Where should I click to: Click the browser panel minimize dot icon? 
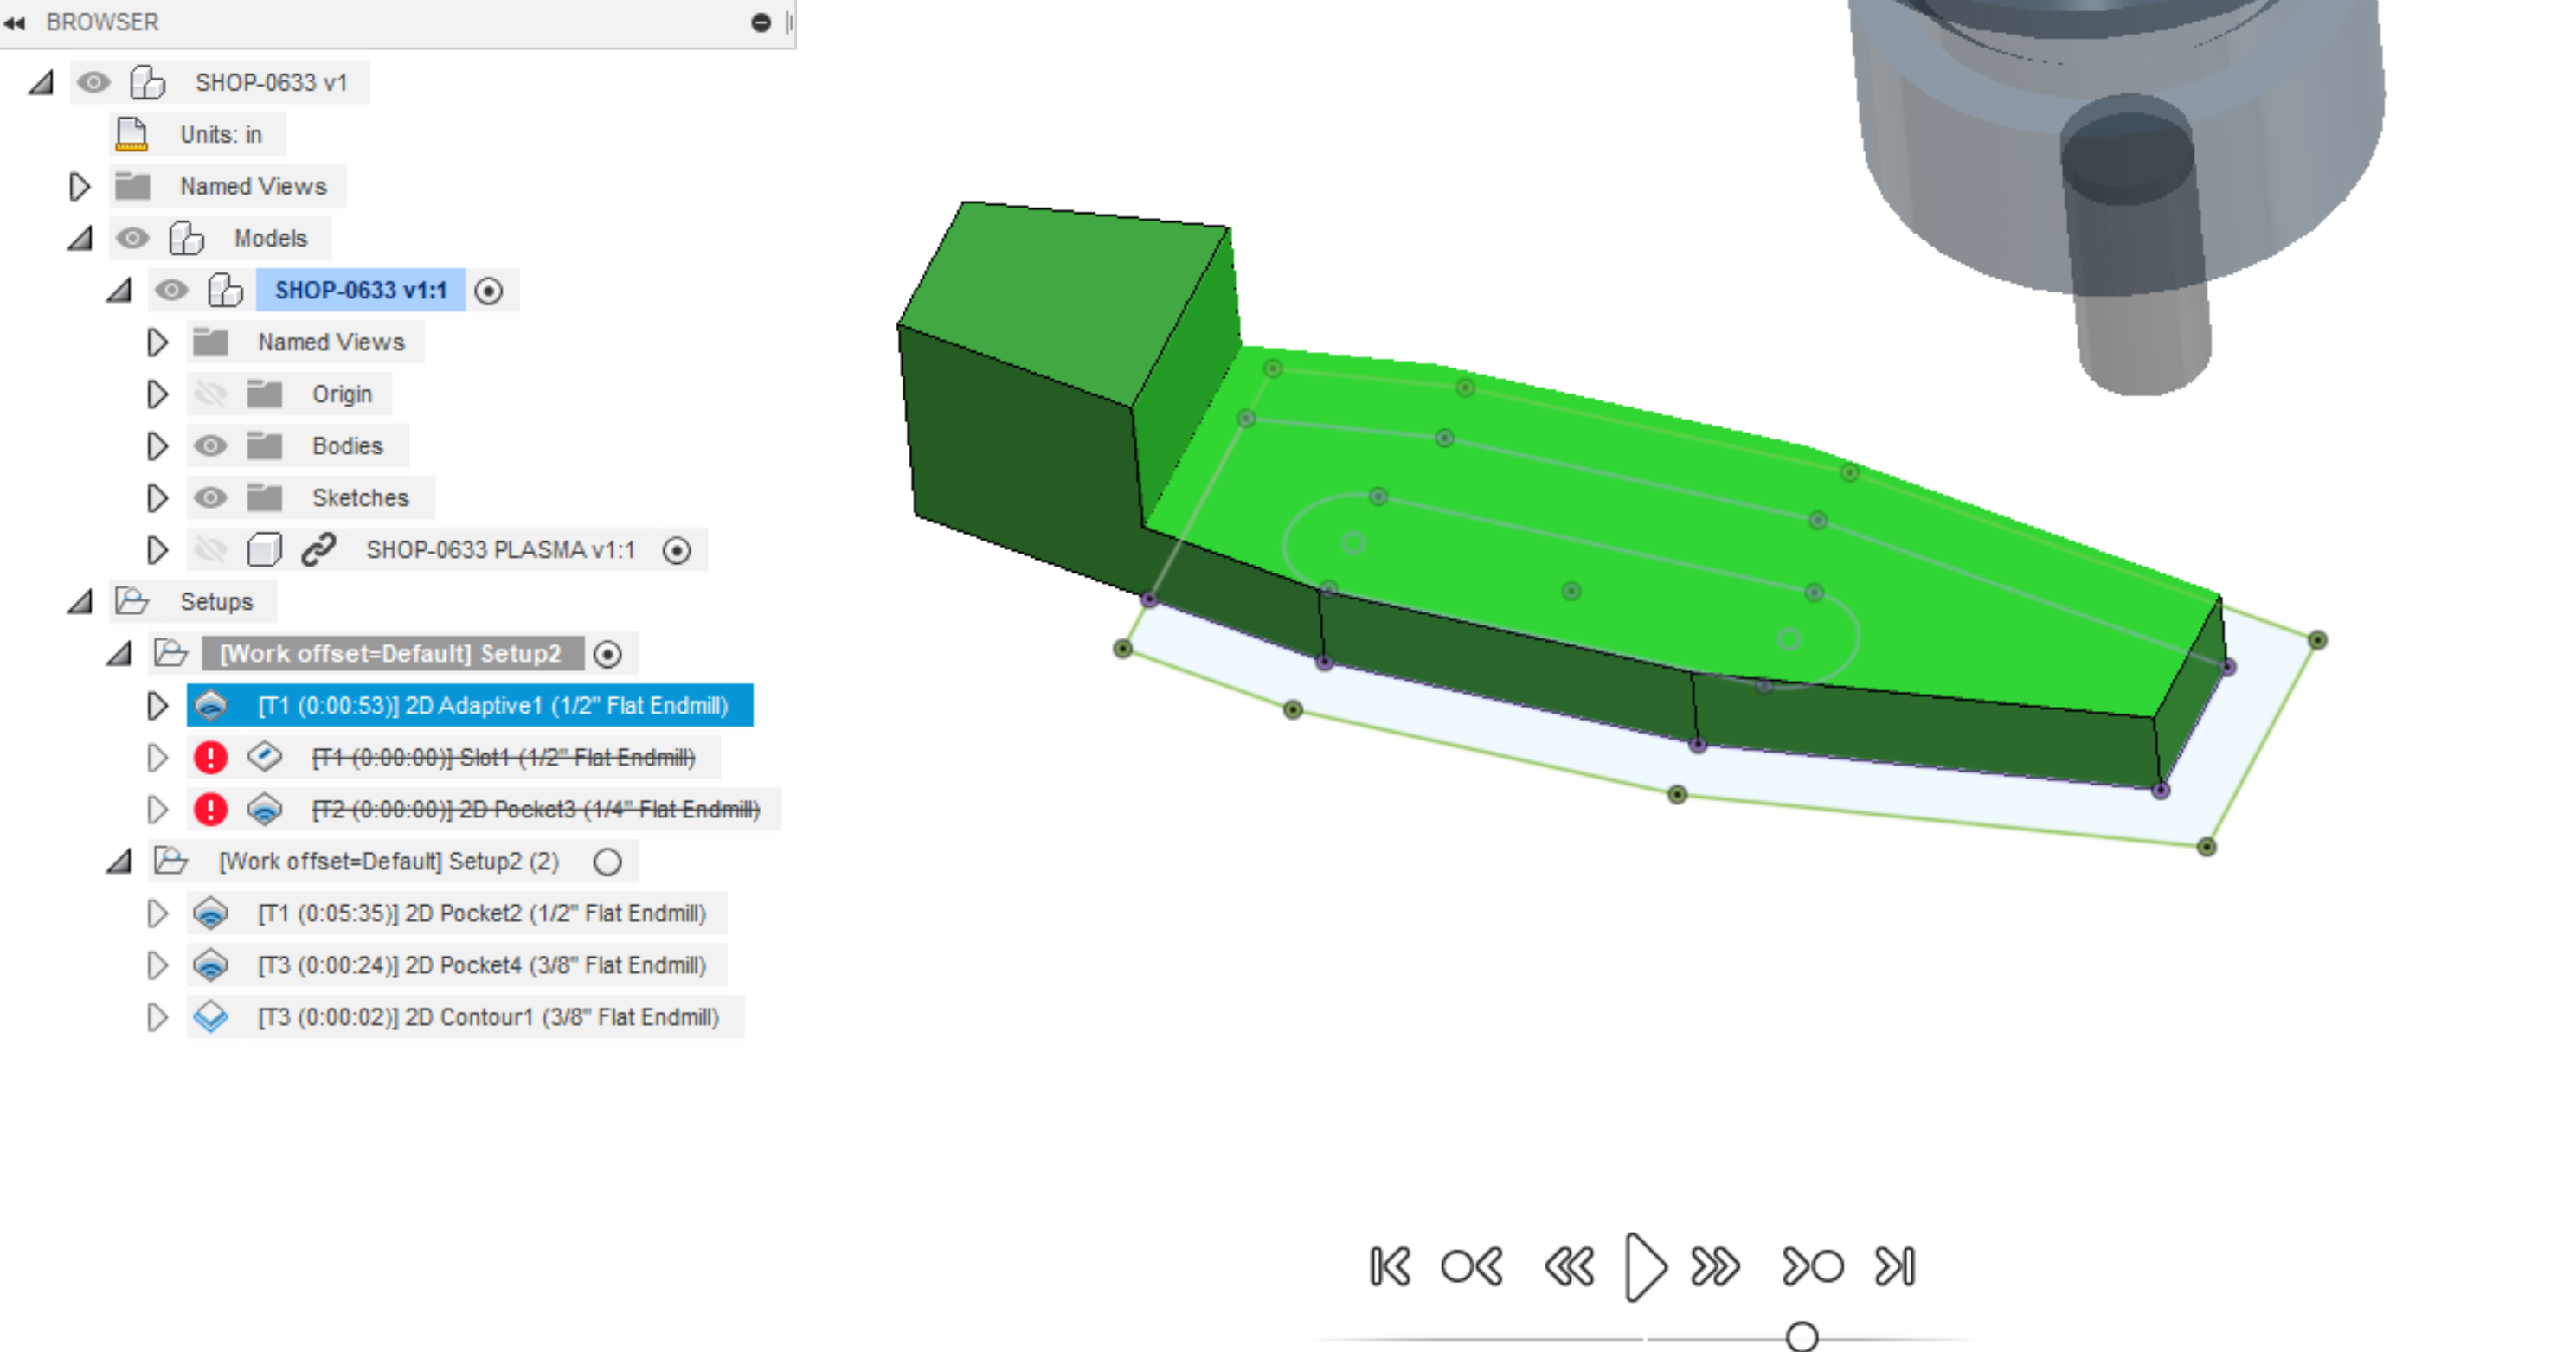[x=761, y=23]
